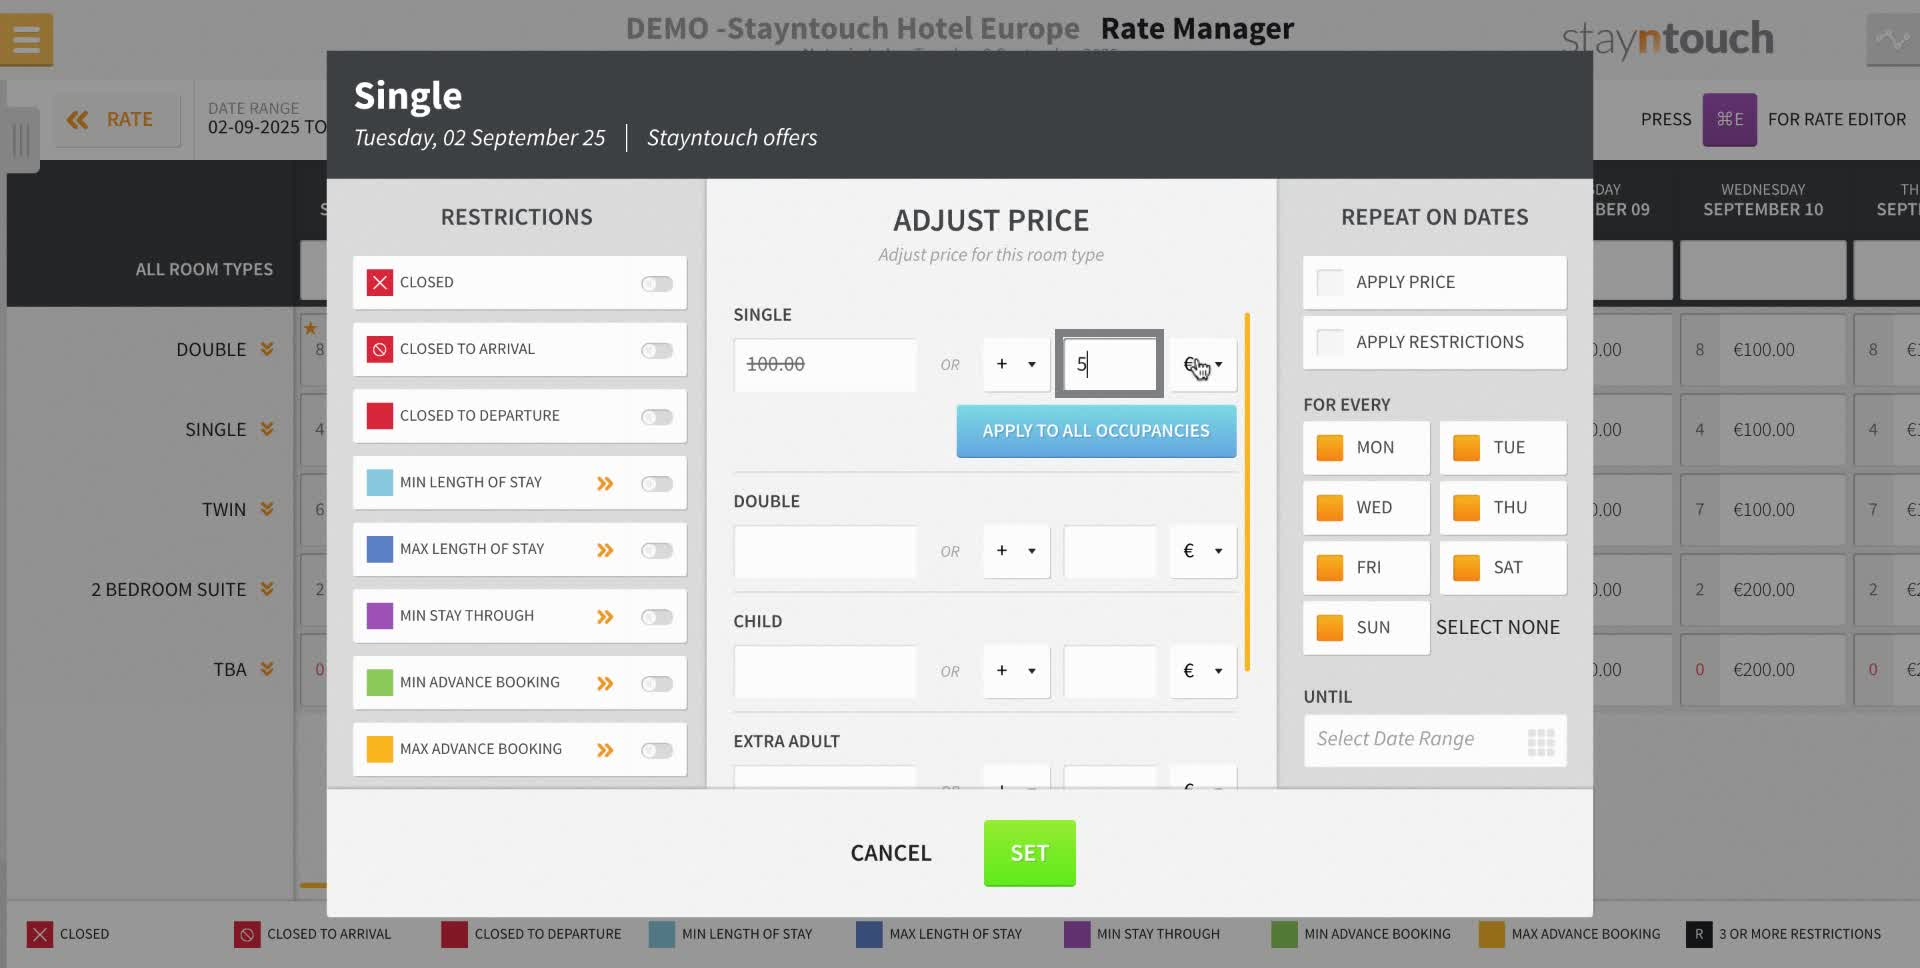
Task: Select the TUE day option
Action: tap(1503, 448)
